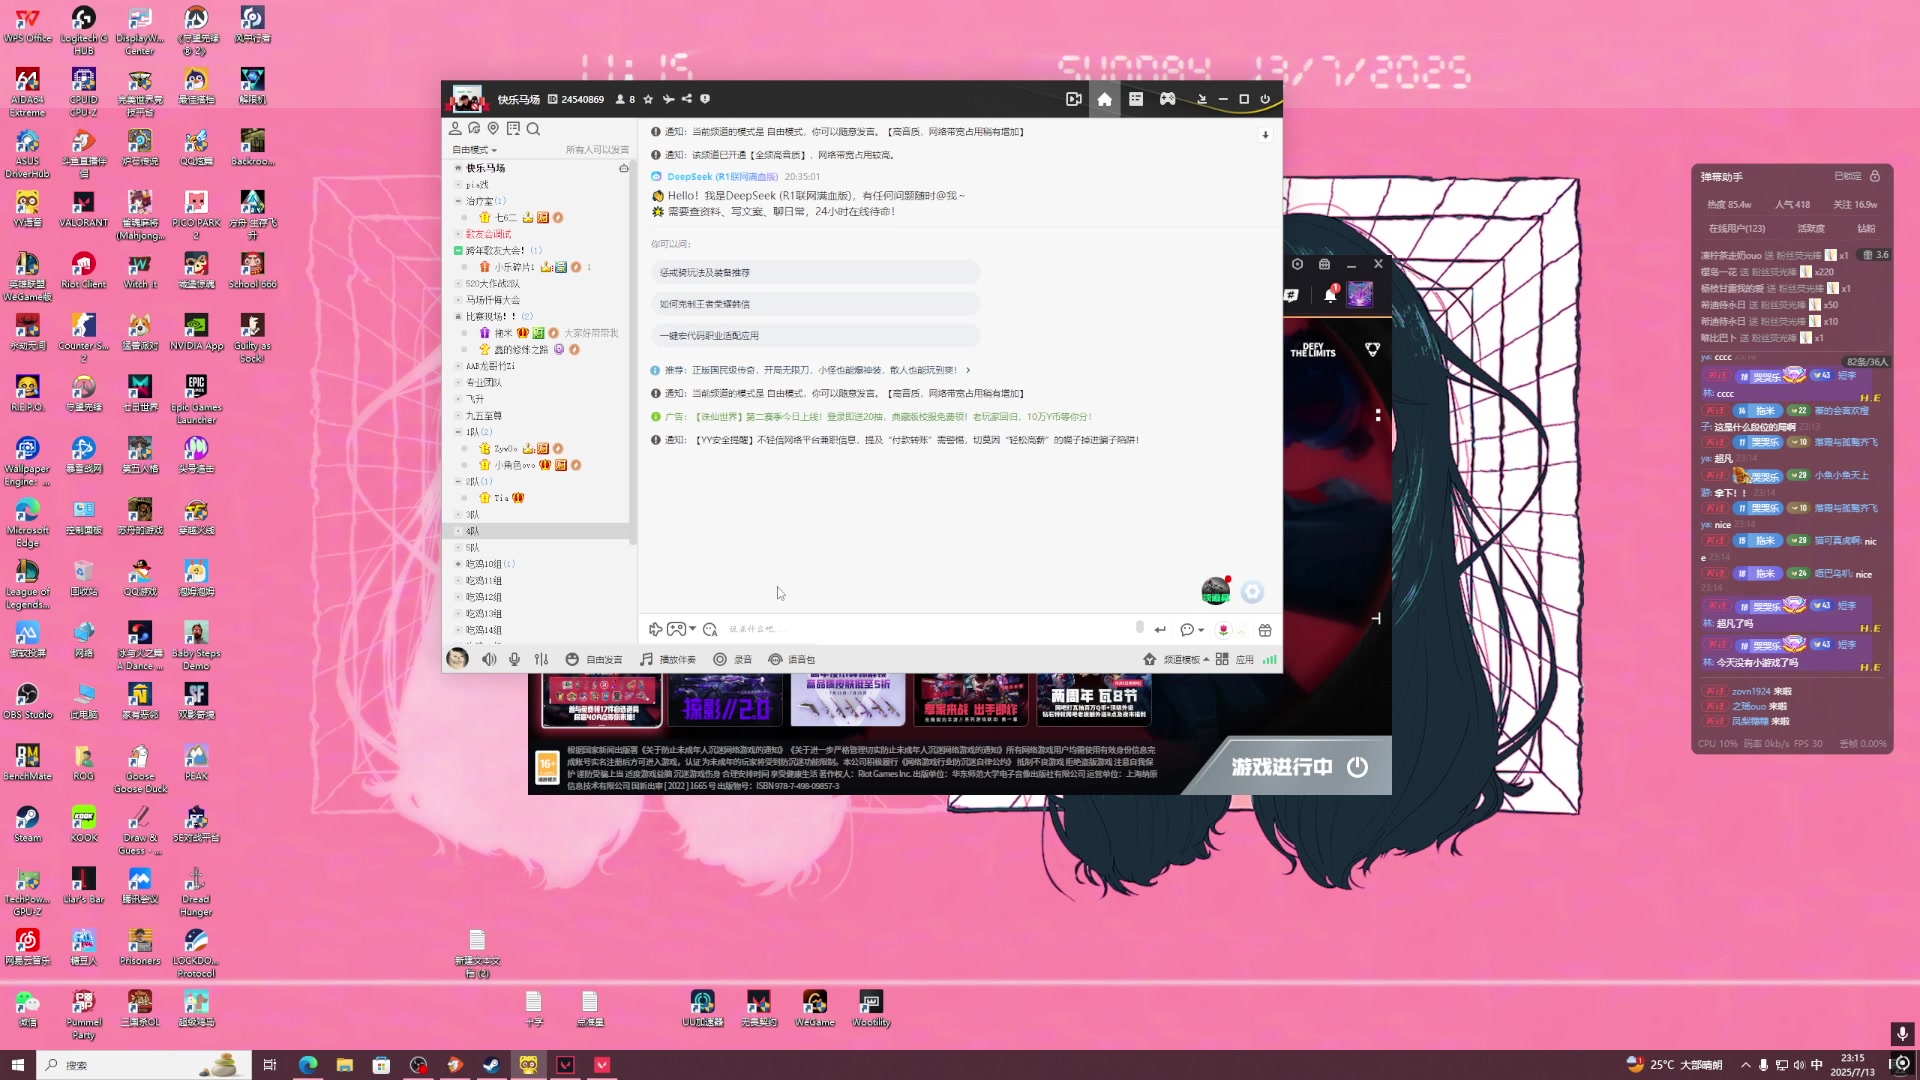Open File Explorer from the taskbar

click(x=344, y=1065)
